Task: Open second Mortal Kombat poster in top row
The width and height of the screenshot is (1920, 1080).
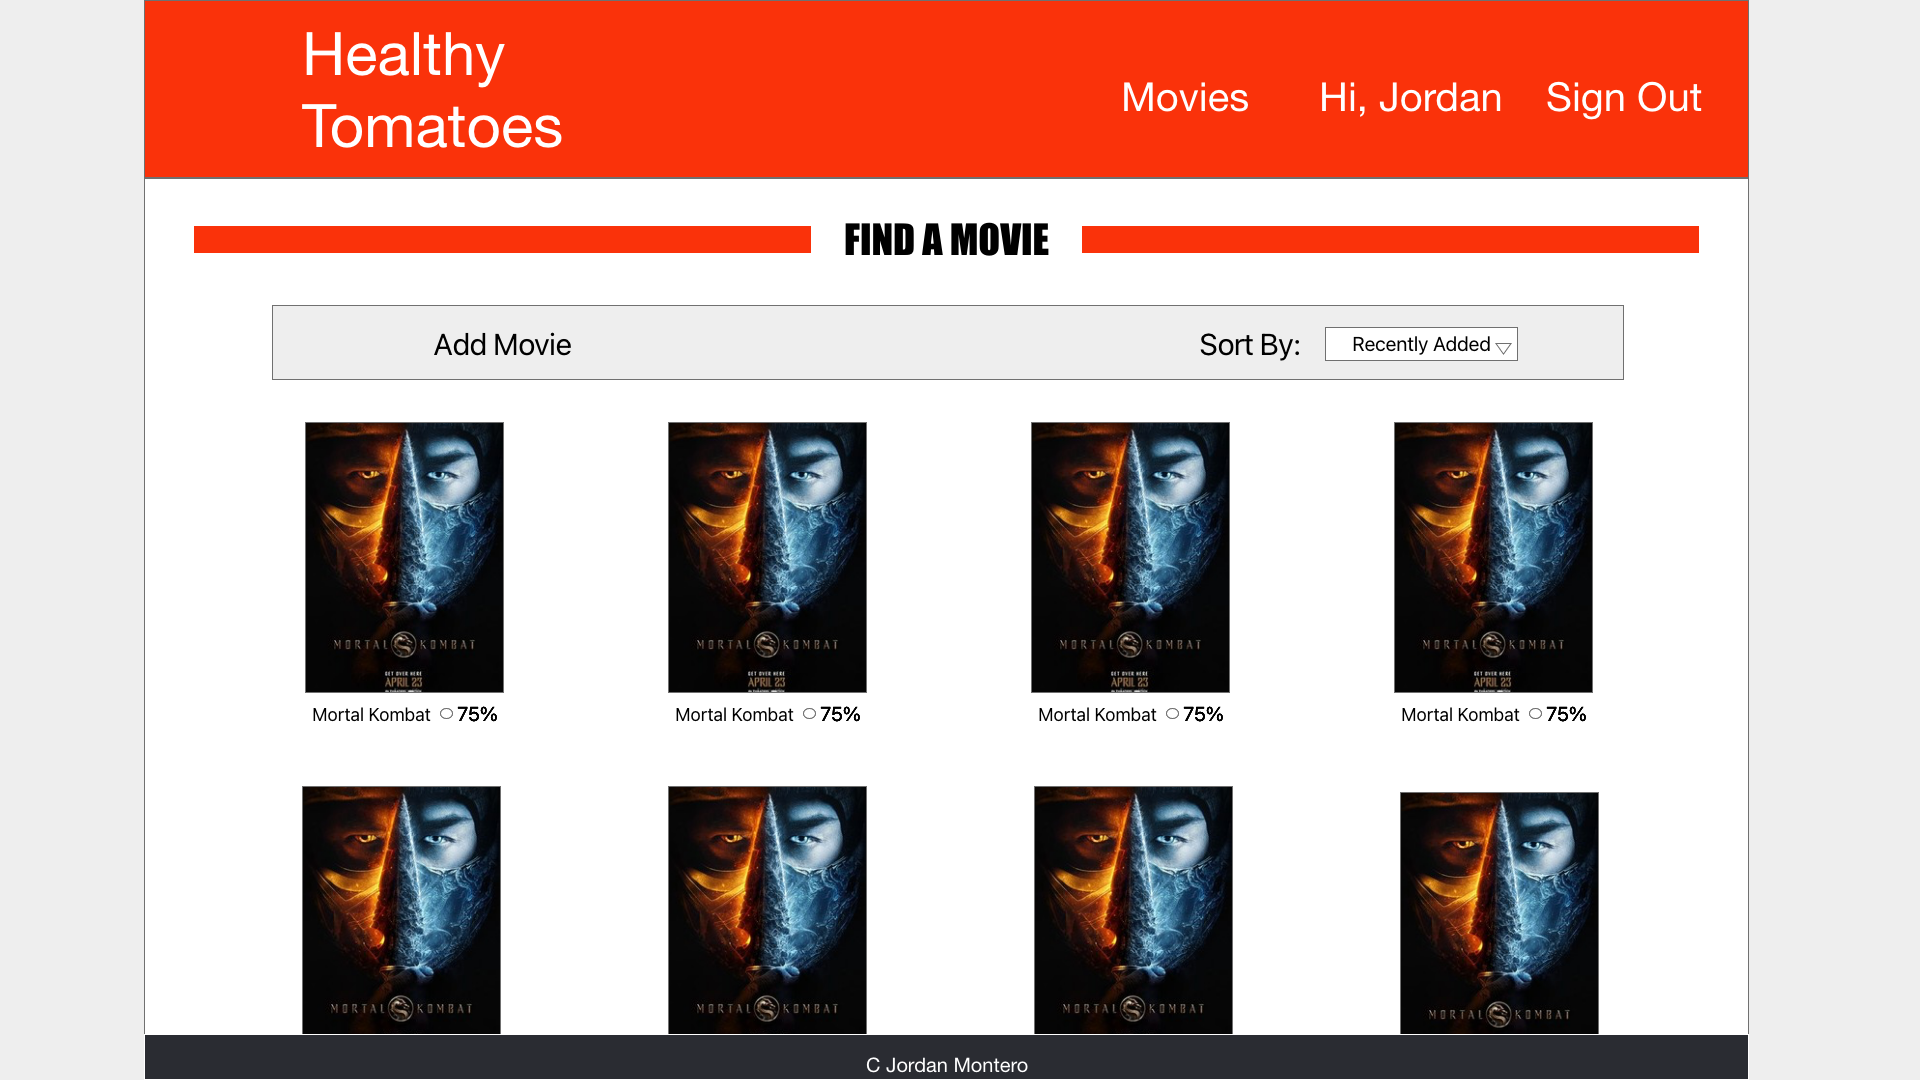Action: (x=767, y=557)
